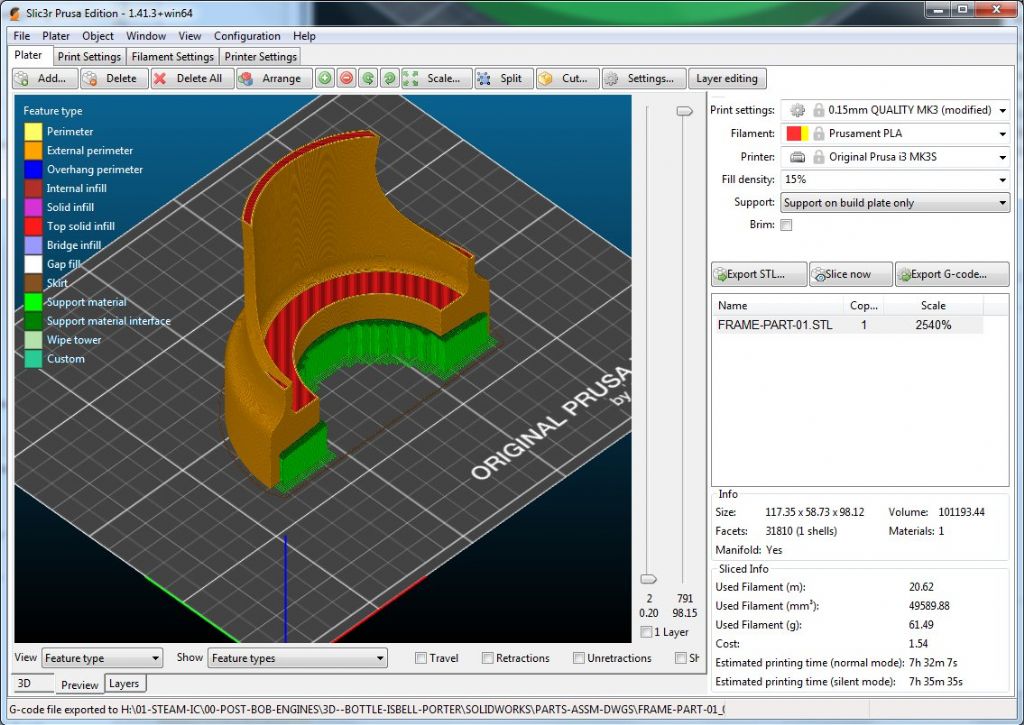The width and height of the screenshot is (1024, 725).
Task: Click the Add object toolbar button
Action: click(45, 78)
